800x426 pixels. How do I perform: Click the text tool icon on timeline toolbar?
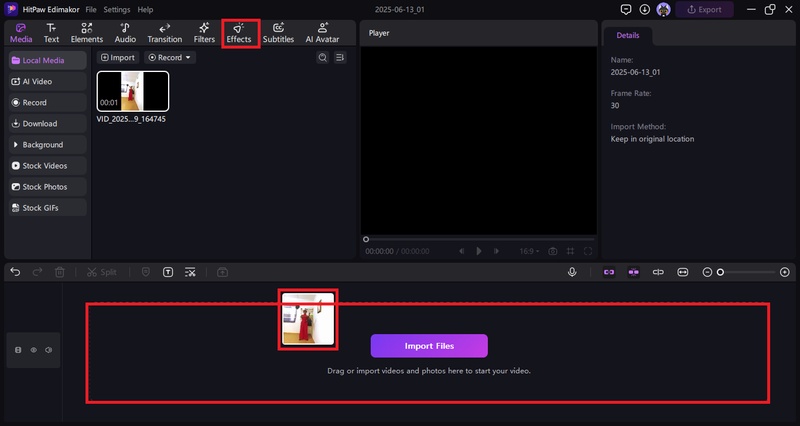[x=168, y=272]
